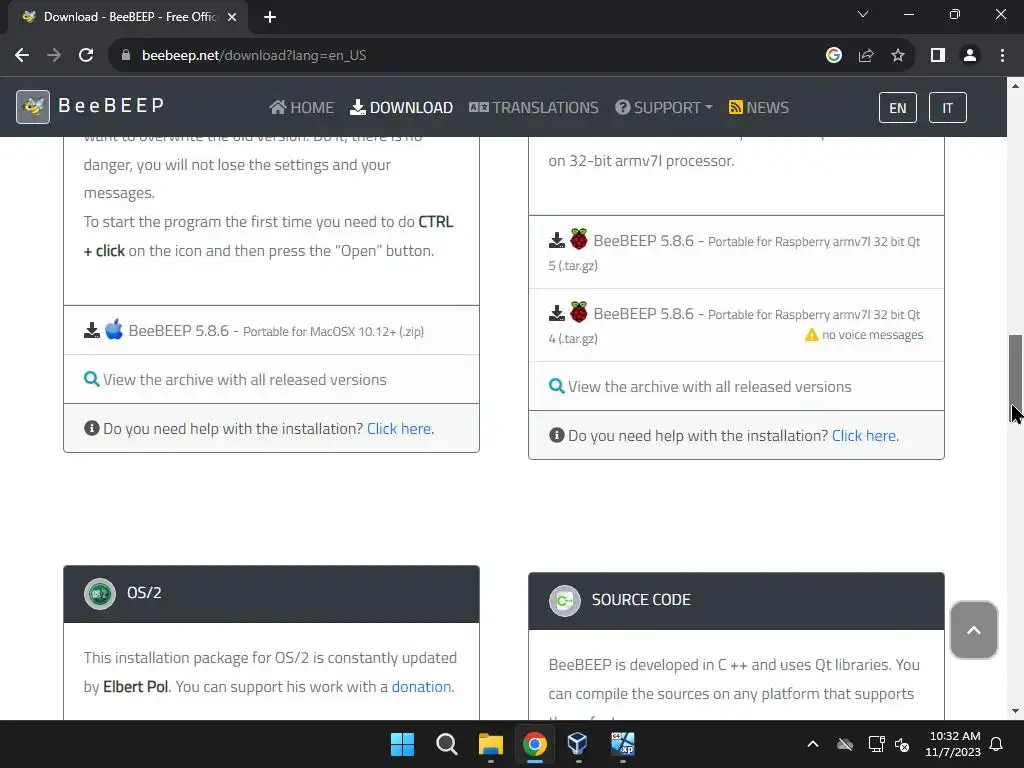This screenshot has width=1024, height=768.
Task: Download Raspberry armv7l 32 bit Qt 4 tar.gz
Action: pyautogui.click(x=734, y=325)
